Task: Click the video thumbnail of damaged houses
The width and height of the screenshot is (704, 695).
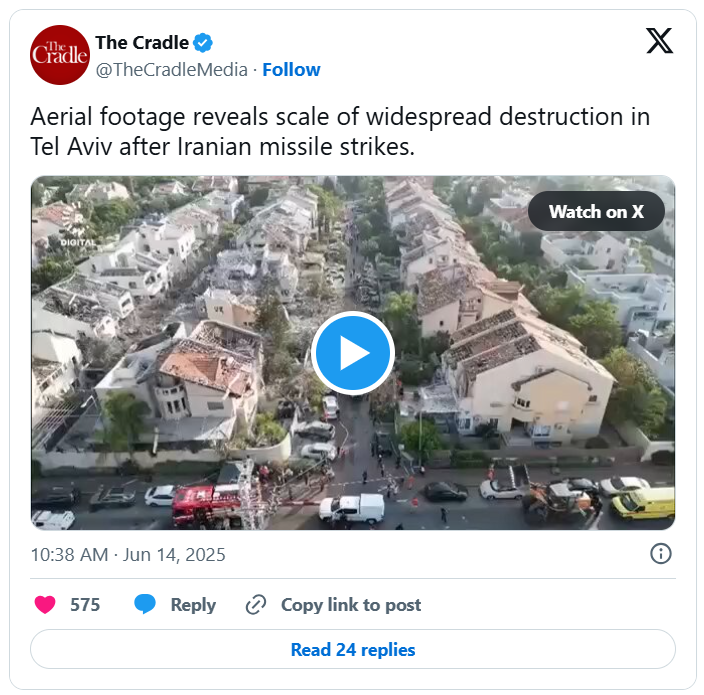Action: pos(353,353)
